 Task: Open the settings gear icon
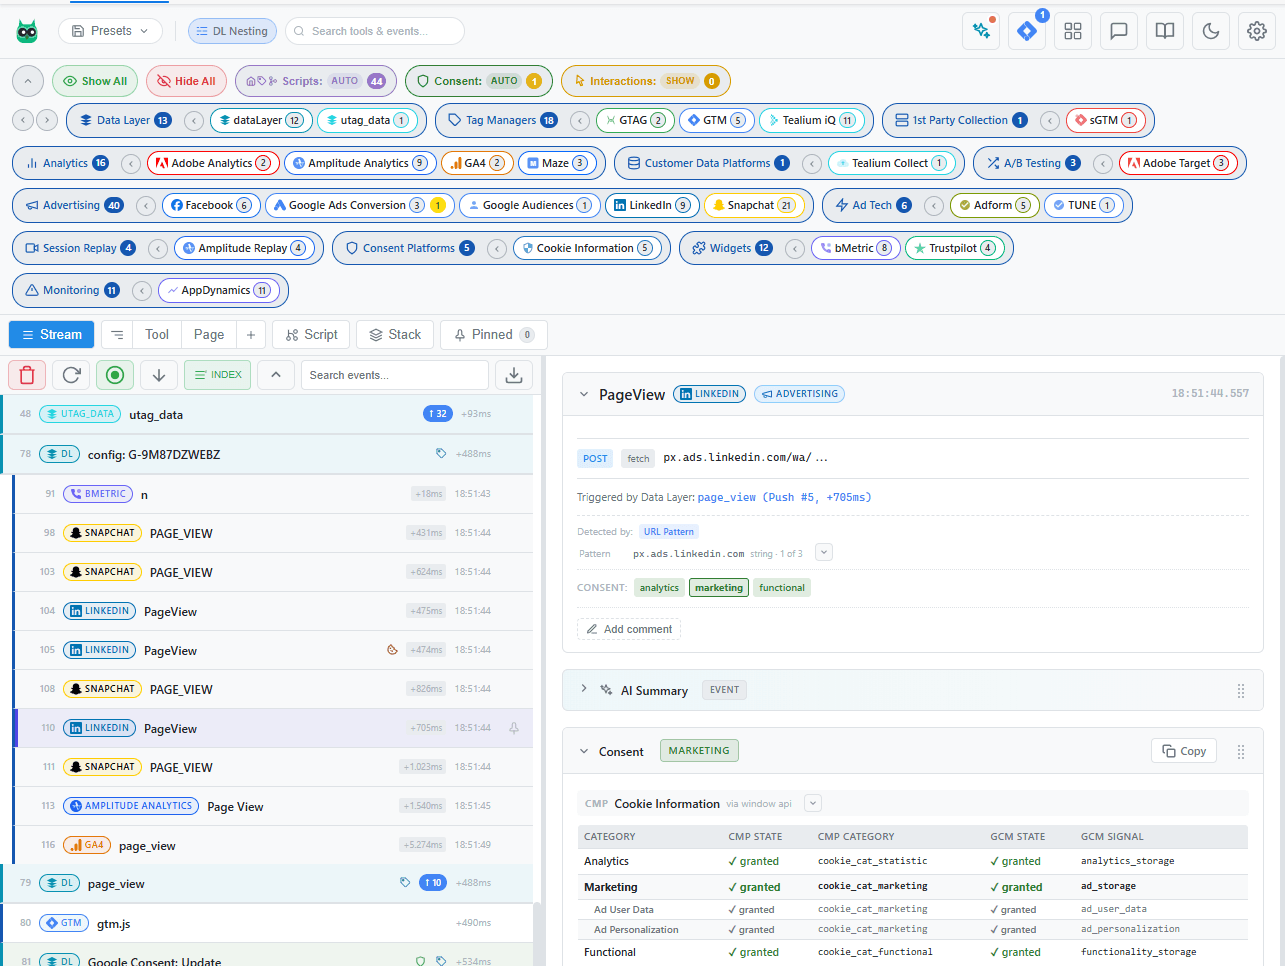point(1257,31)
